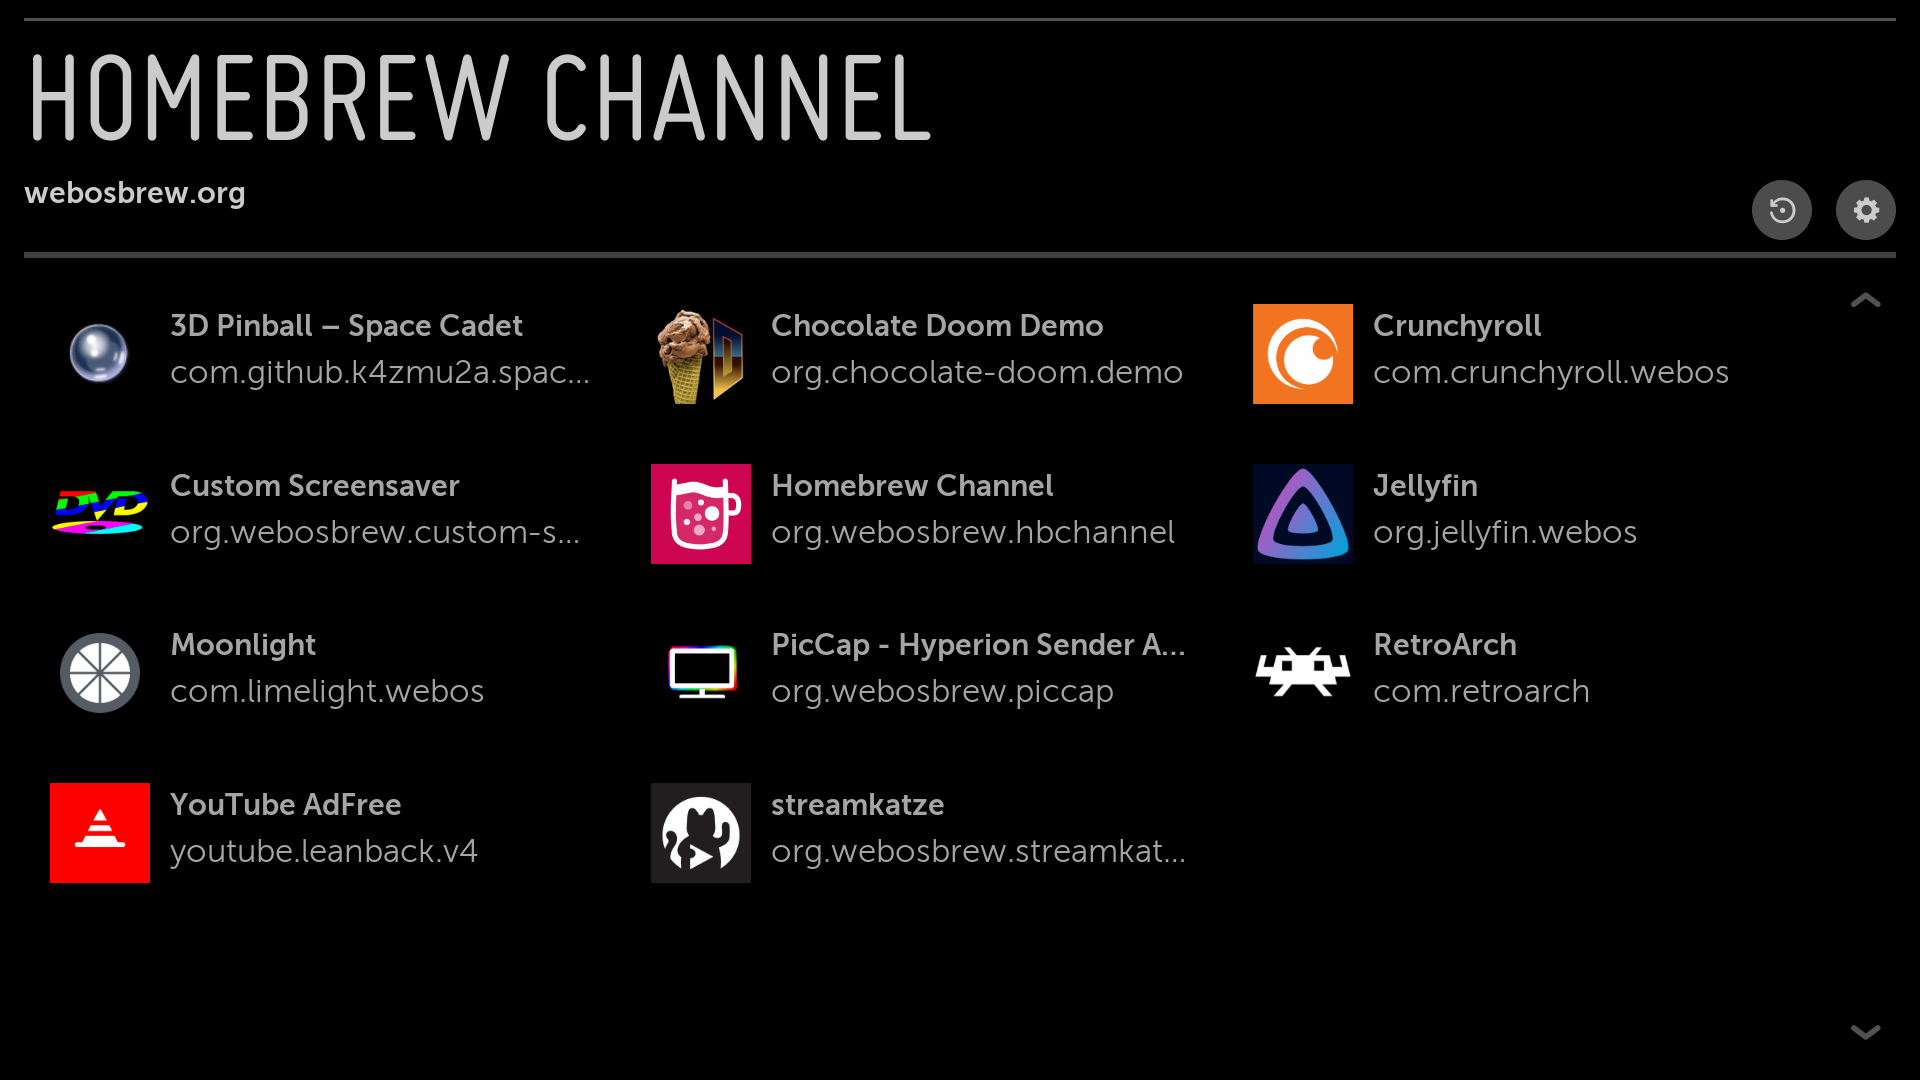
Task: Click the "youtube.leanback.v4" package ID
Action: pos(324,852)
